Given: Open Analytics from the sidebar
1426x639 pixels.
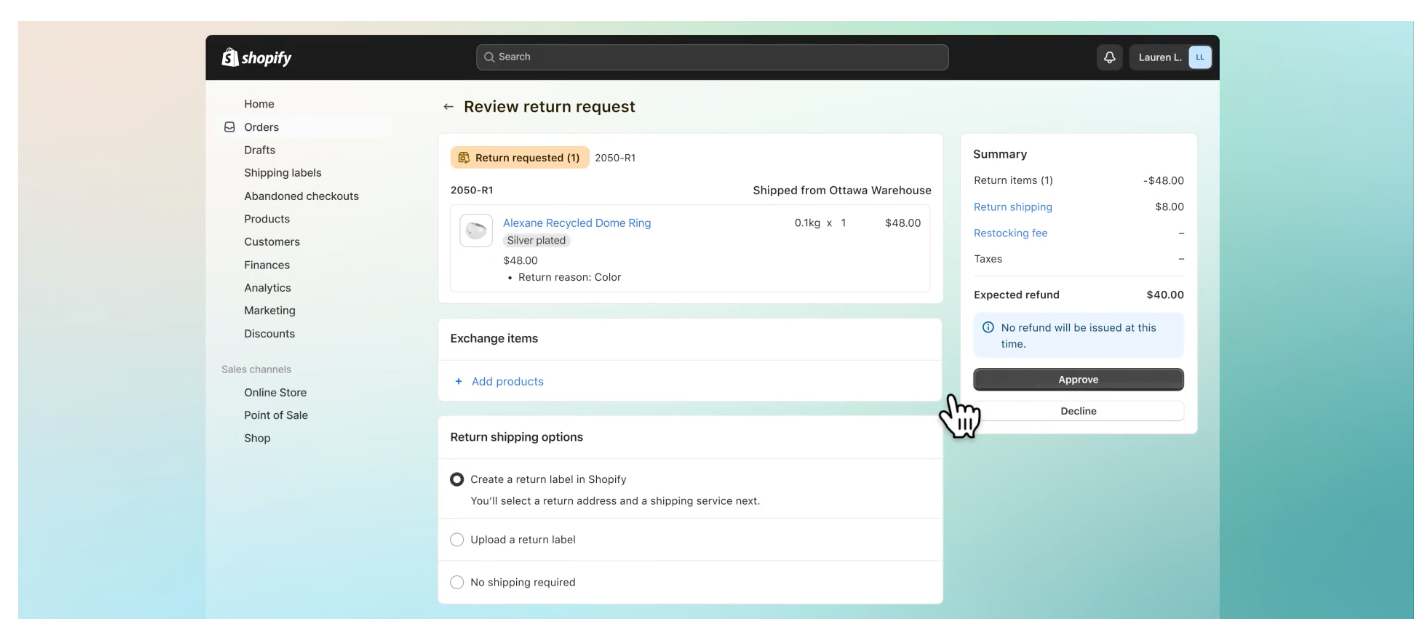Looking at the screenshot, I should (267, 288).
